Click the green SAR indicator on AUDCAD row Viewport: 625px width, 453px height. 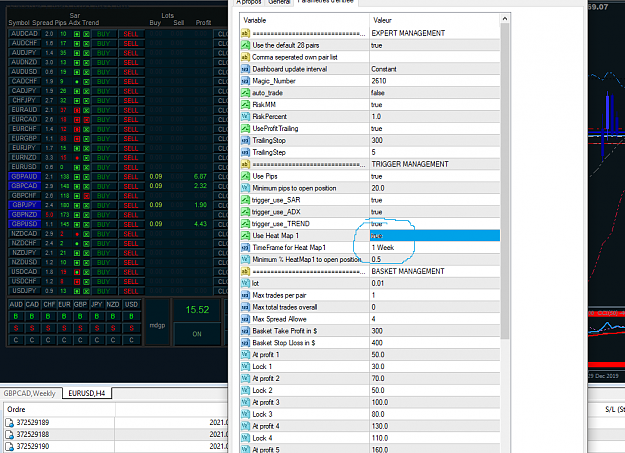coord(77,34)
